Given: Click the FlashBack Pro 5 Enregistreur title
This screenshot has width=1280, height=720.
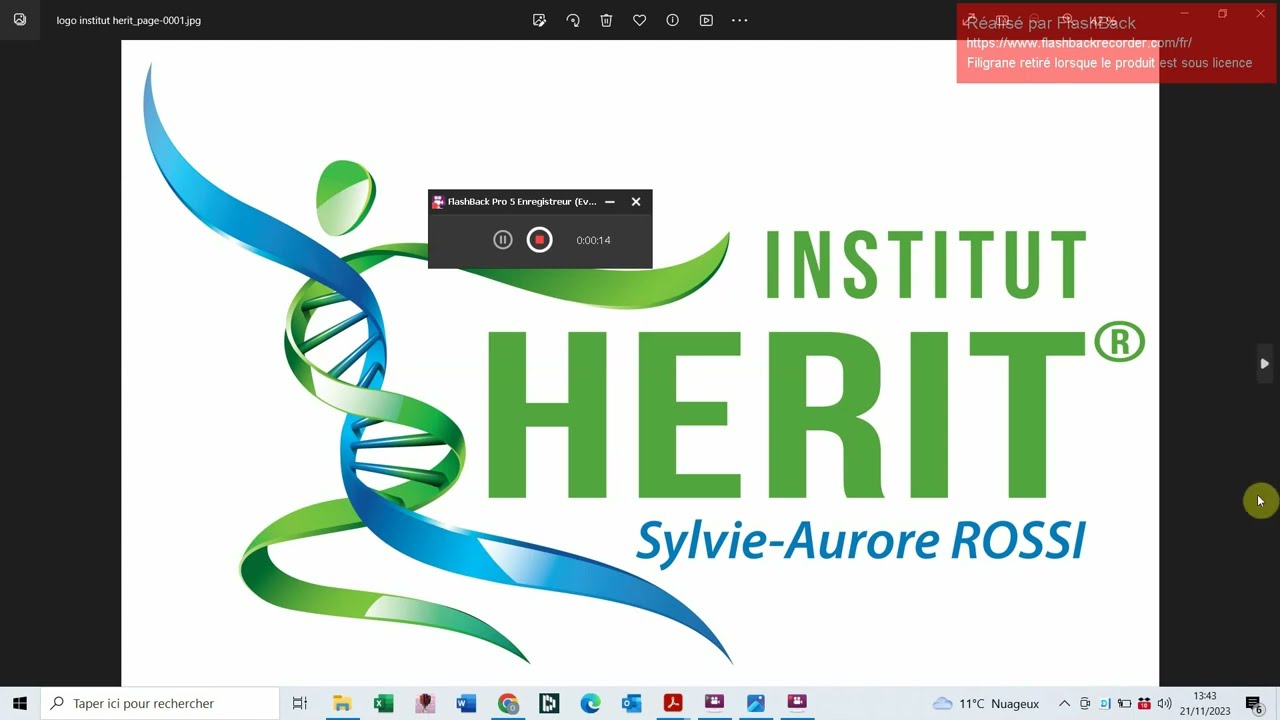Looking at the screenshot, I should coord(521,201).
